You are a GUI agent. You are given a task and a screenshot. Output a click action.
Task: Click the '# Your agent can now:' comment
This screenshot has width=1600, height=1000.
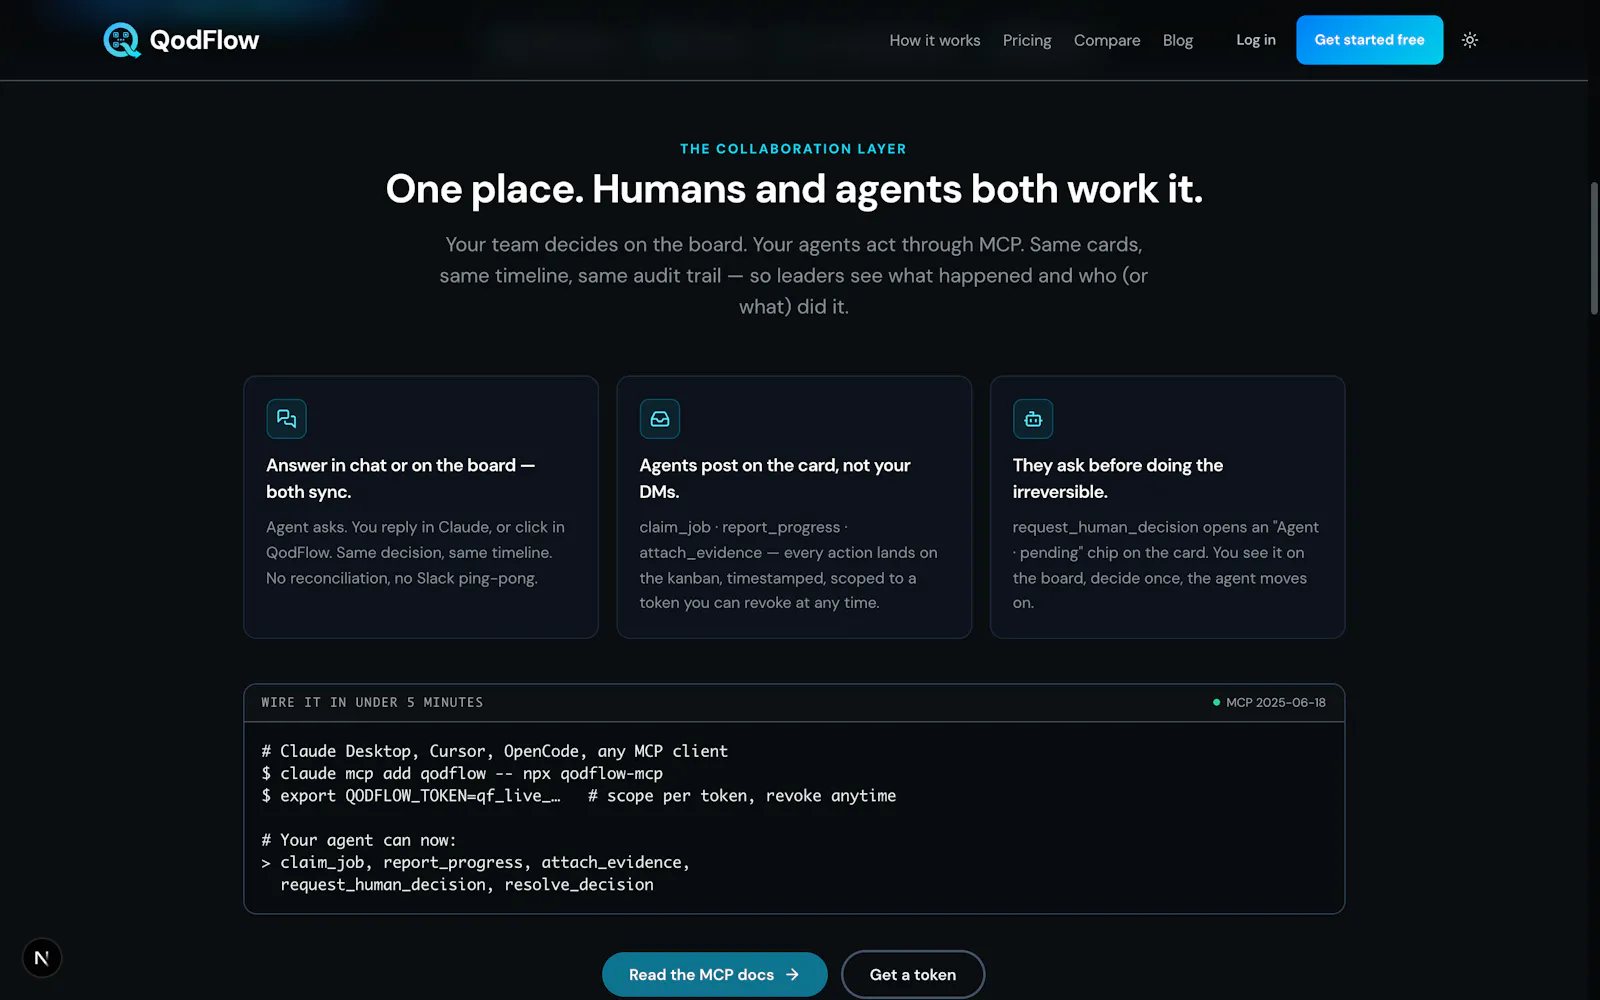[x=359, y=841]
